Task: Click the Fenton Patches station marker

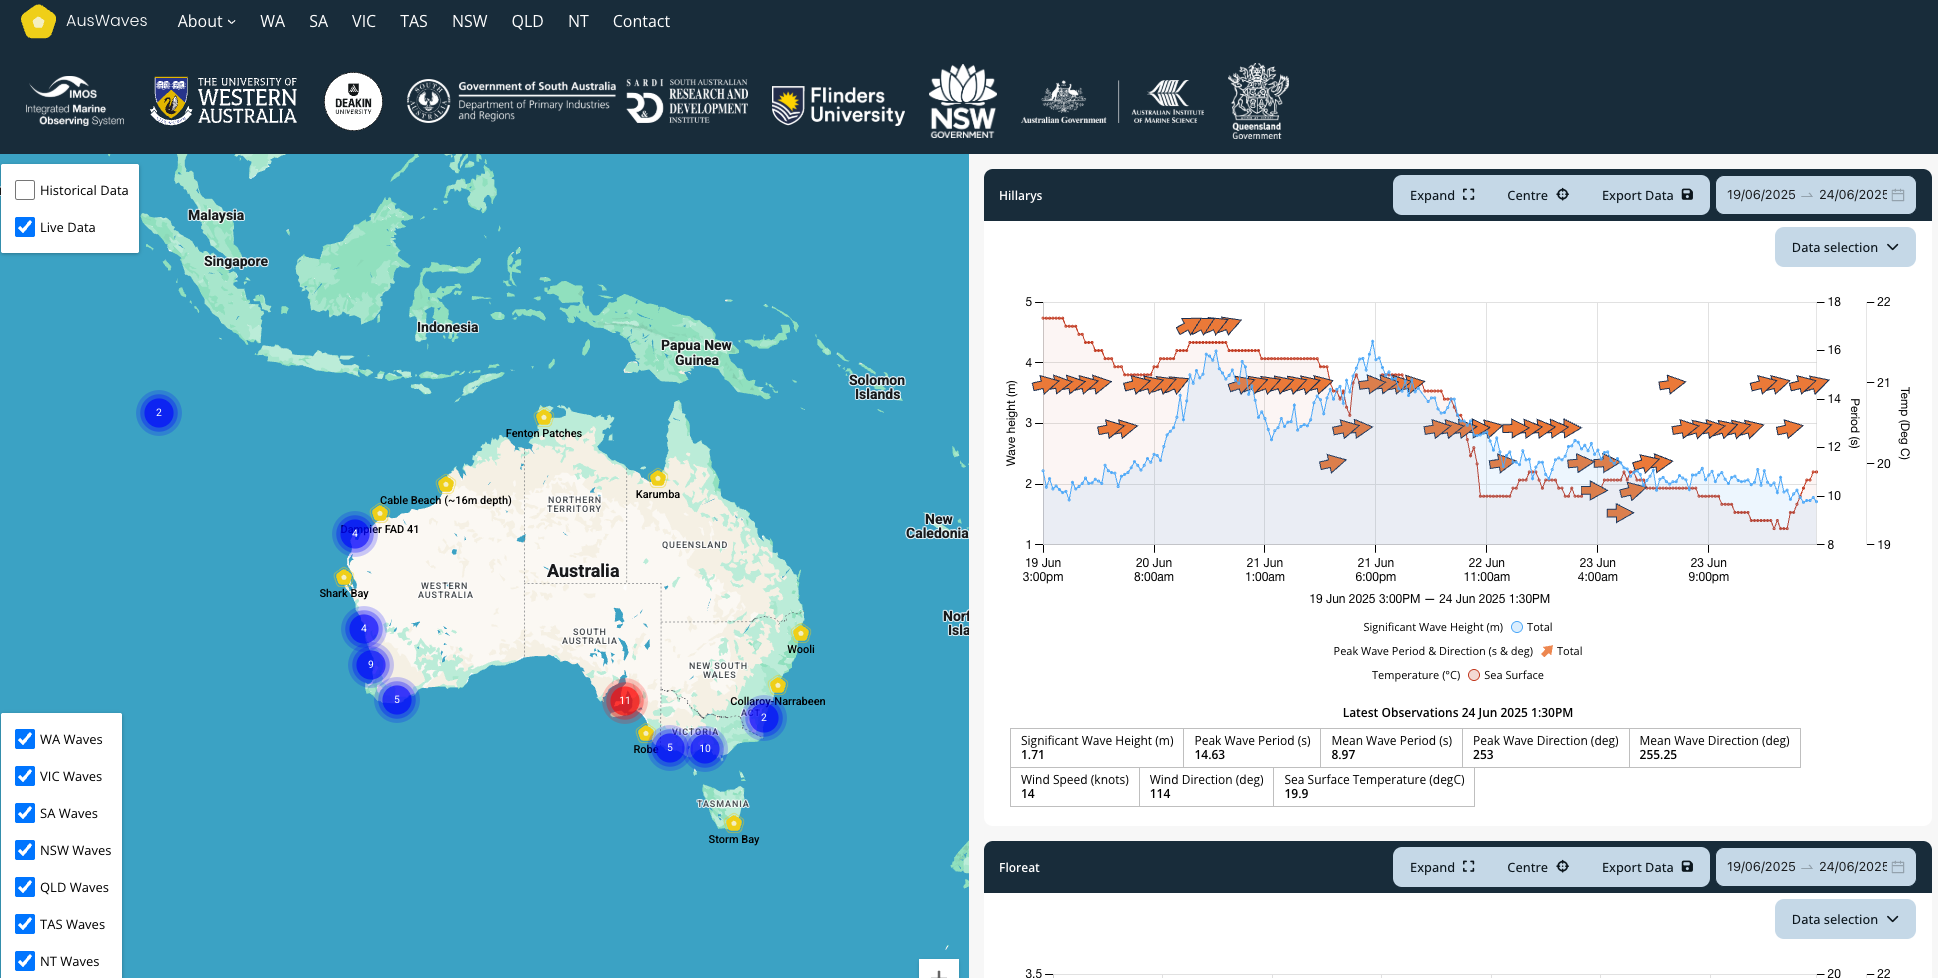Action: (544, 417)
